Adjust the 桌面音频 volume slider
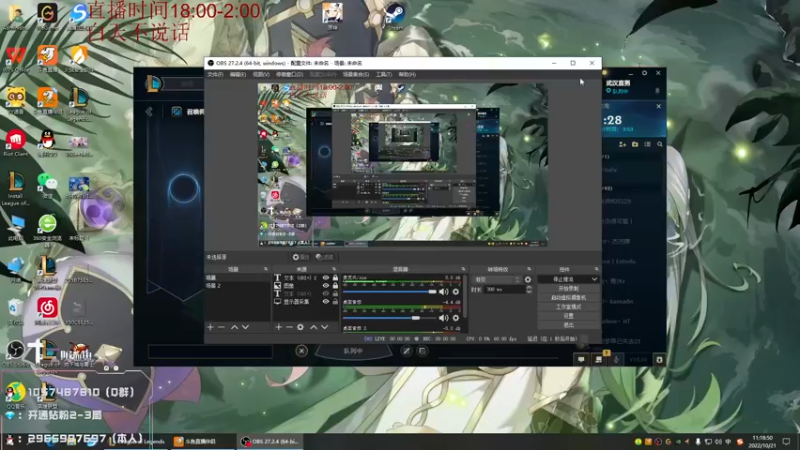The height and width of the screenshot is (450, 800). (389, 318)
